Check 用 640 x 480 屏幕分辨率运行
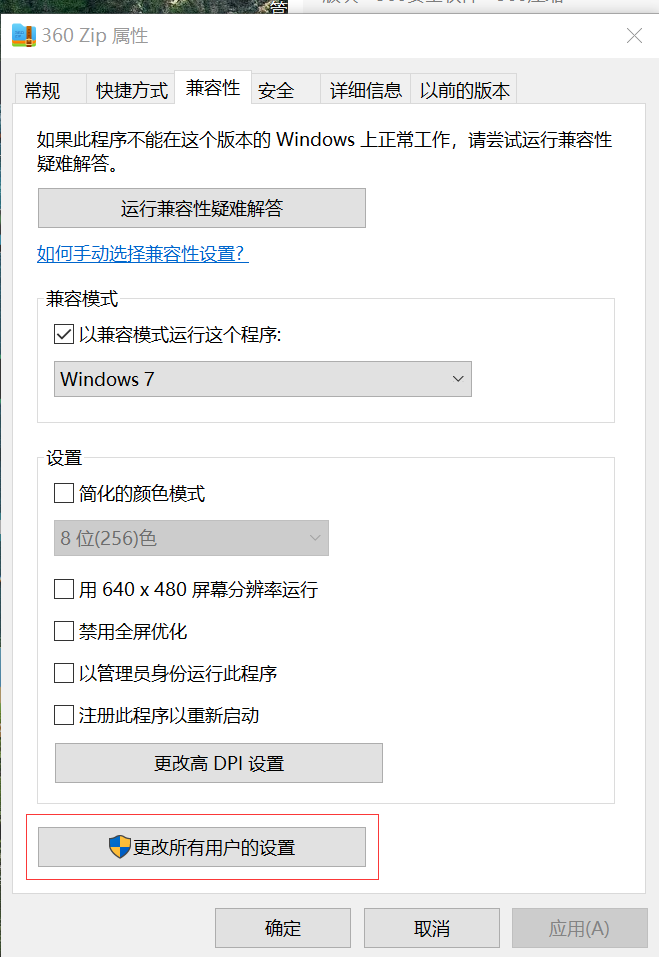Viewport: 659px width, 957px height. tap(64, 589)
